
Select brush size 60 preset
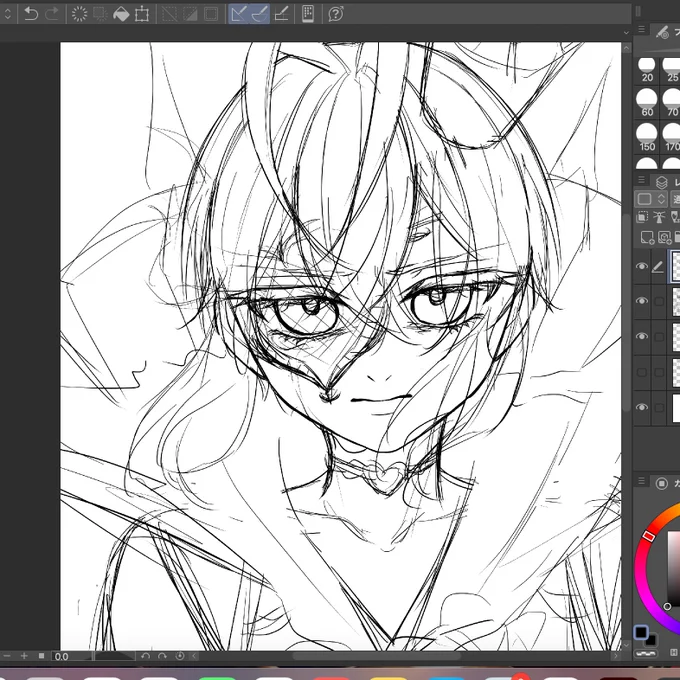647,103
